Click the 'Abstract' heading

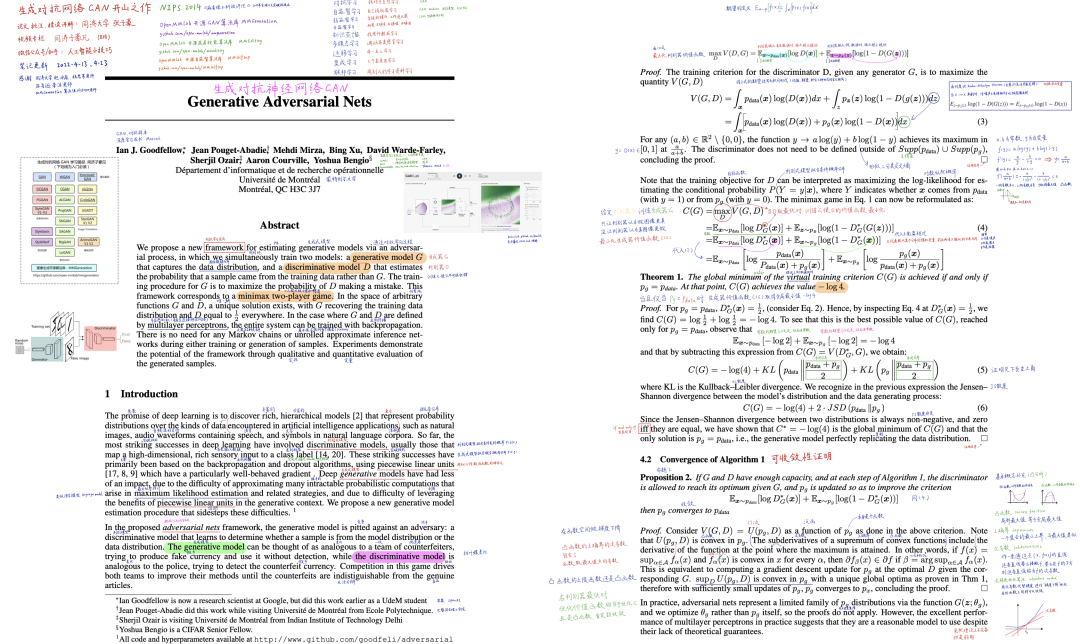279,225
